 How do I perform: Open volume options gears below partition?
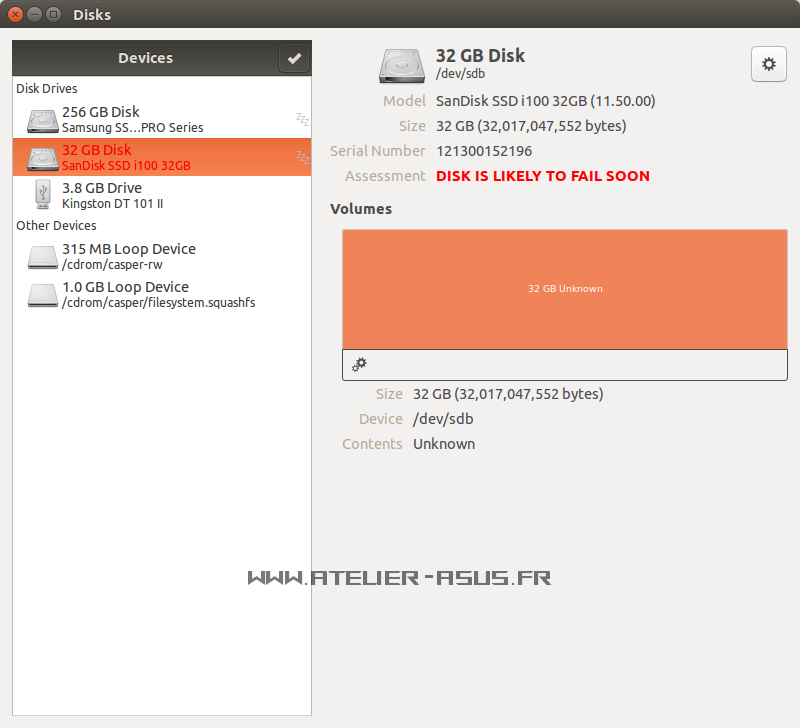click(360, 365)
